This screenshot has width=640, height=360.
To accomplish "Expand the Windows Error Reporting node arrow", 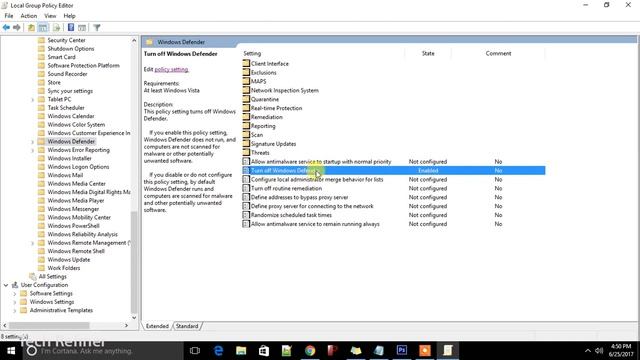I will (x=33, y=150).
